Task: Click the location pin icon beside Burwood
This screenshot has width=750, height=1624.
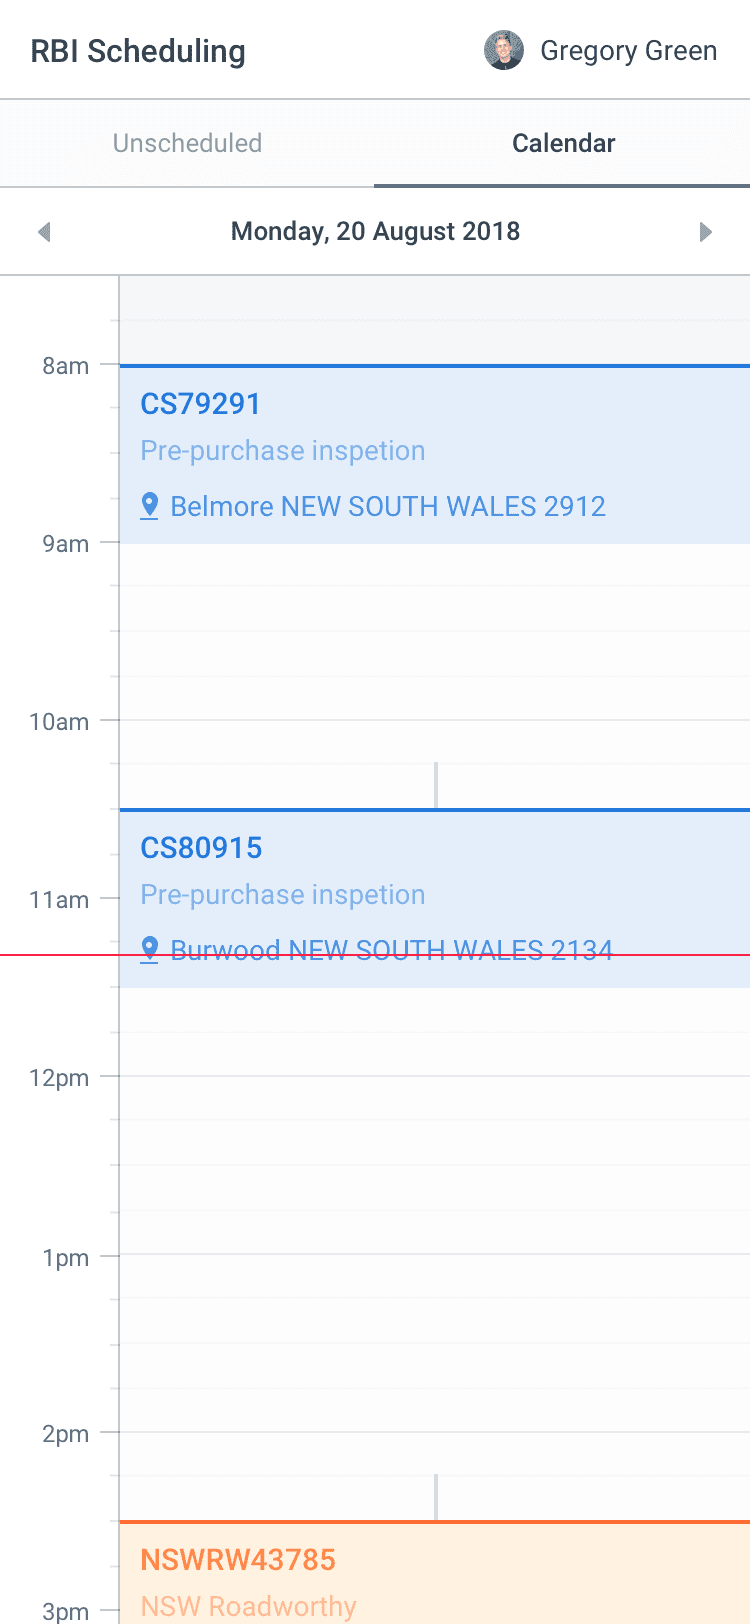Action: 150,949
